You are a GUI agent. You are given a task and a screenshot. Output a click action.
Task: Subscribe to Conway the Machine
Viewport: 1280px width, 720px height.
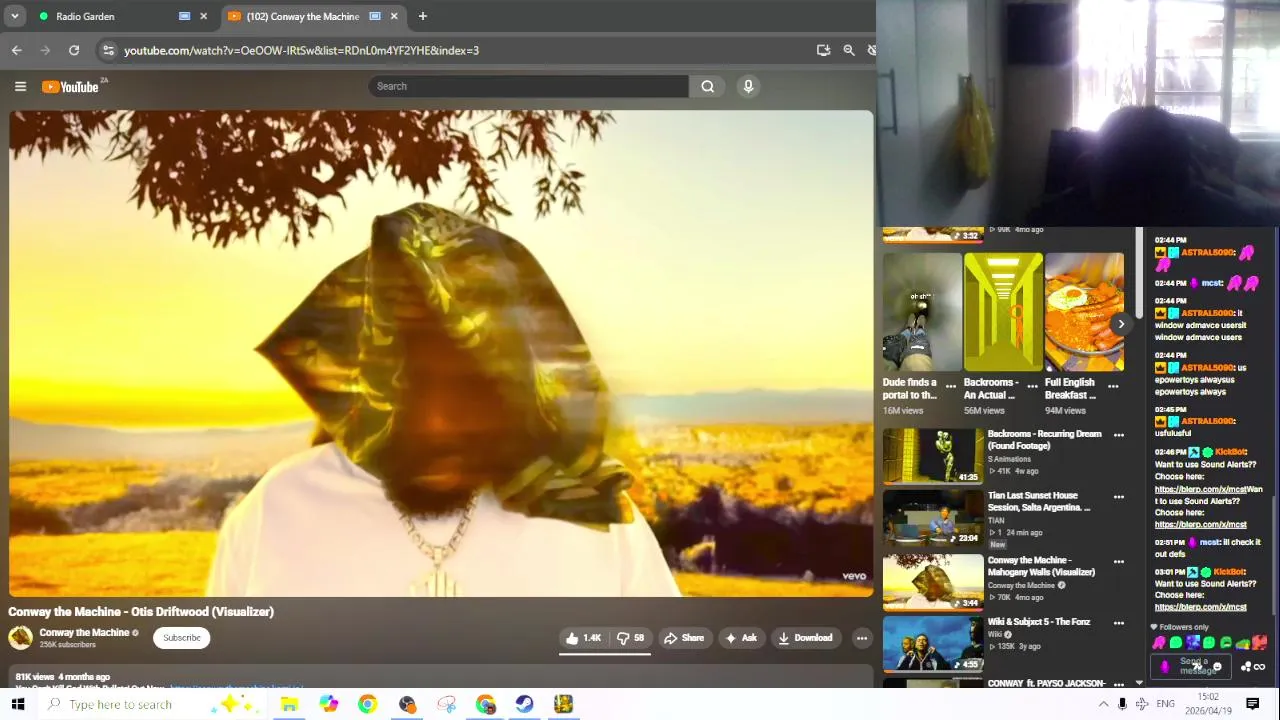(x=182, y=638)
